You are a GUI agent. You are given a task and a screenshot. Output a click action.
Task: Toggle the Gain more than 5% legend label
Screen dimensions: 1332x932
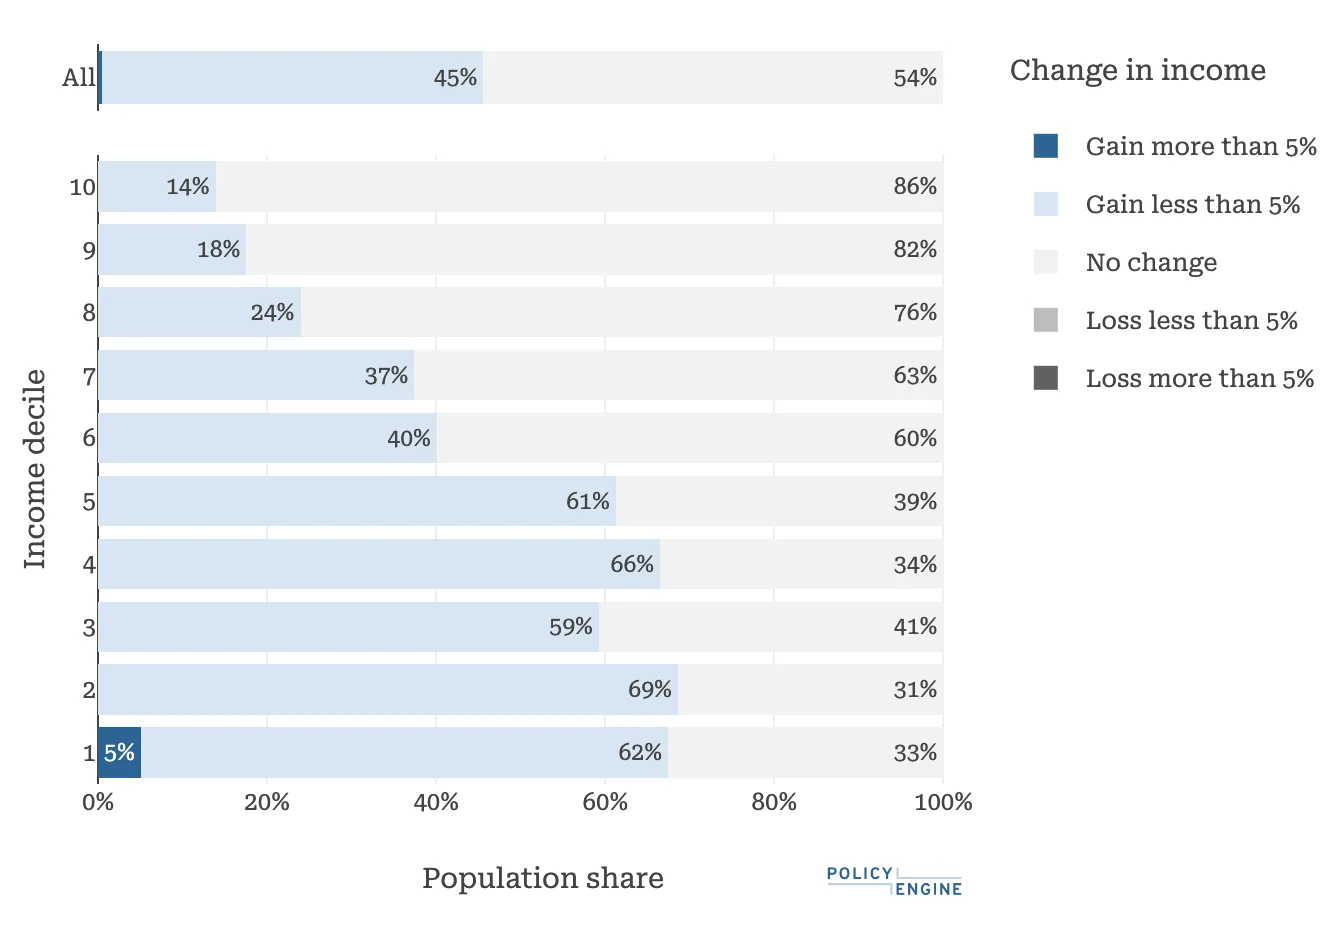[1200, 146]
